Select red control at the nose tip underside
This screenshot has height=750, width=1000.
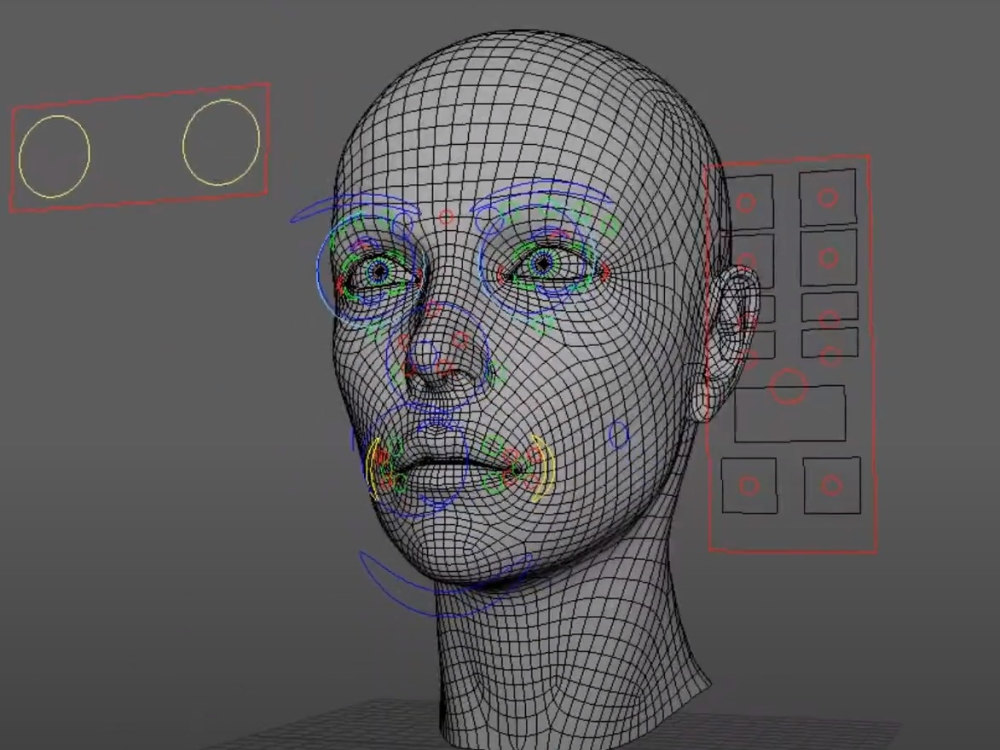[x=443, y=367]
